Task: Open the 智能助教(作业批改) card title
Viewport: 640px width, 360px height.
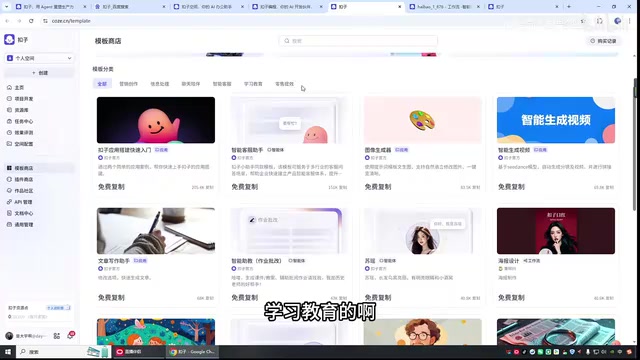Action: pyautogui.click(x=256, y=260)
